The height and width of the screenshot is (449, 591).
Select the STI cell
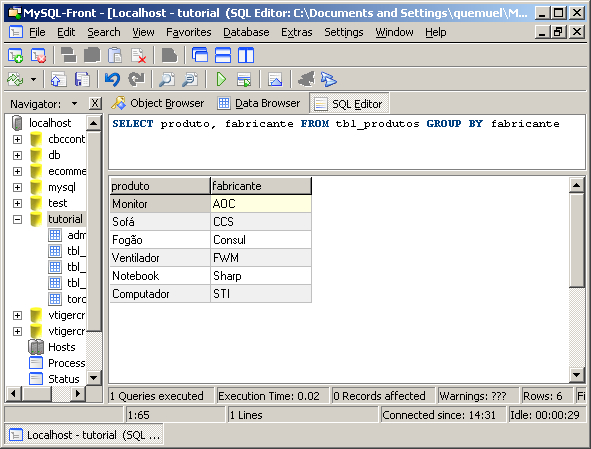point(261,294)
